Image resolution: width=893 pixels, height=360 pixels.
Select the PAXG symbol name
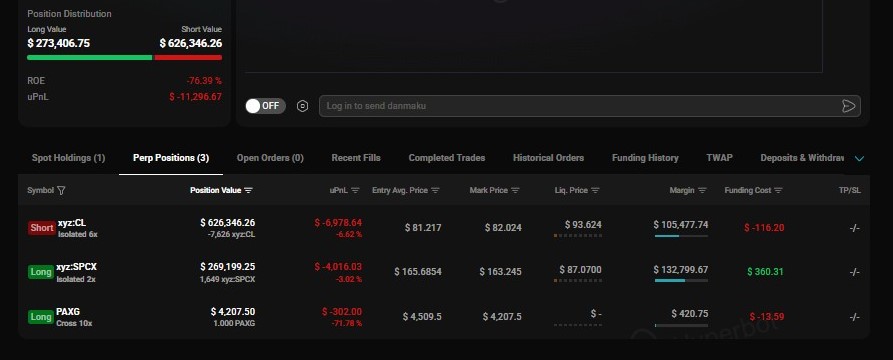(x=68, y=312)
